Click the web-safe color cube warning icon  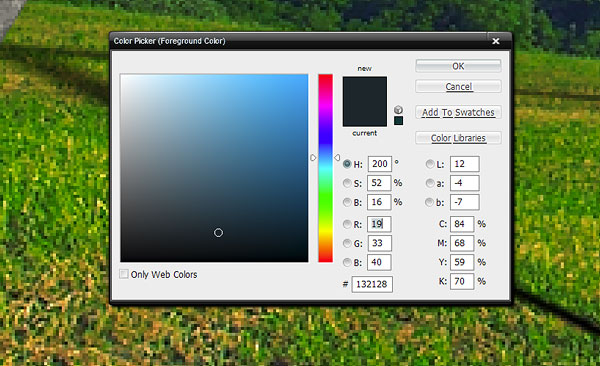[x=398, y=110]
